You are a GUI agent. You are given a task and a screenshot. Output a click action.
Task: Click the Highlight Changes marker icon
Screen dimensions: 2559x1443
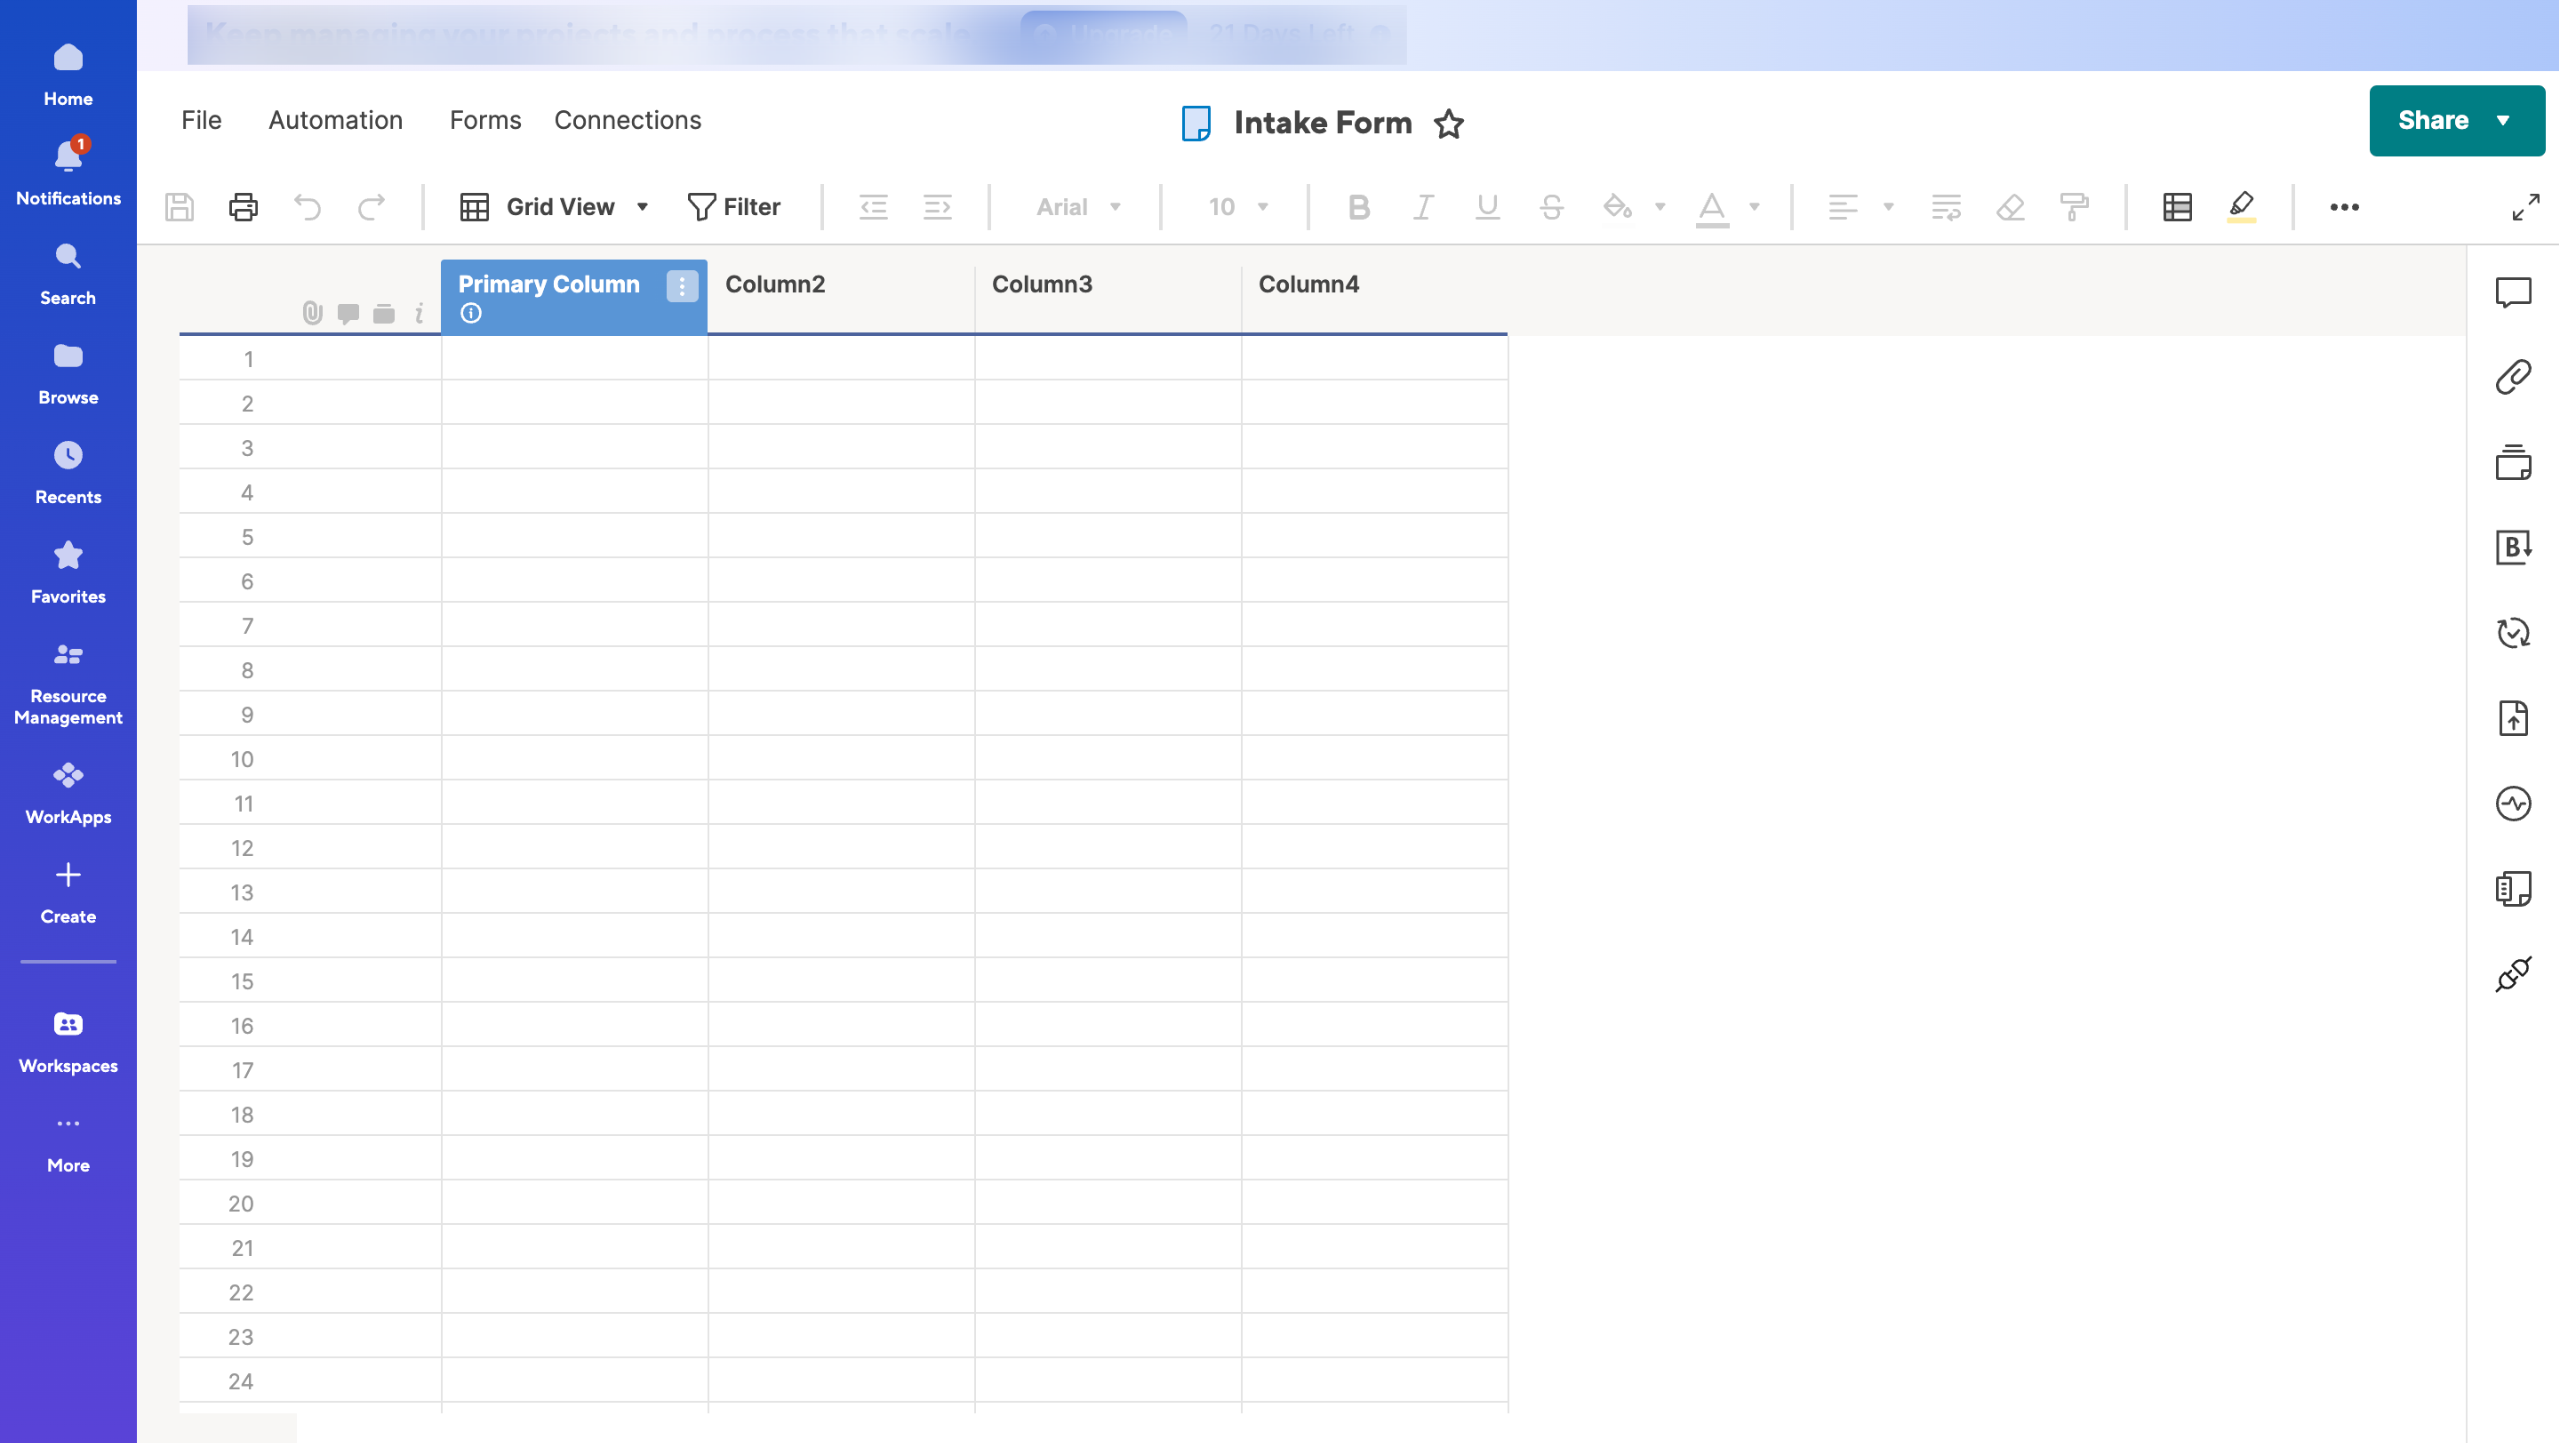2241,207
